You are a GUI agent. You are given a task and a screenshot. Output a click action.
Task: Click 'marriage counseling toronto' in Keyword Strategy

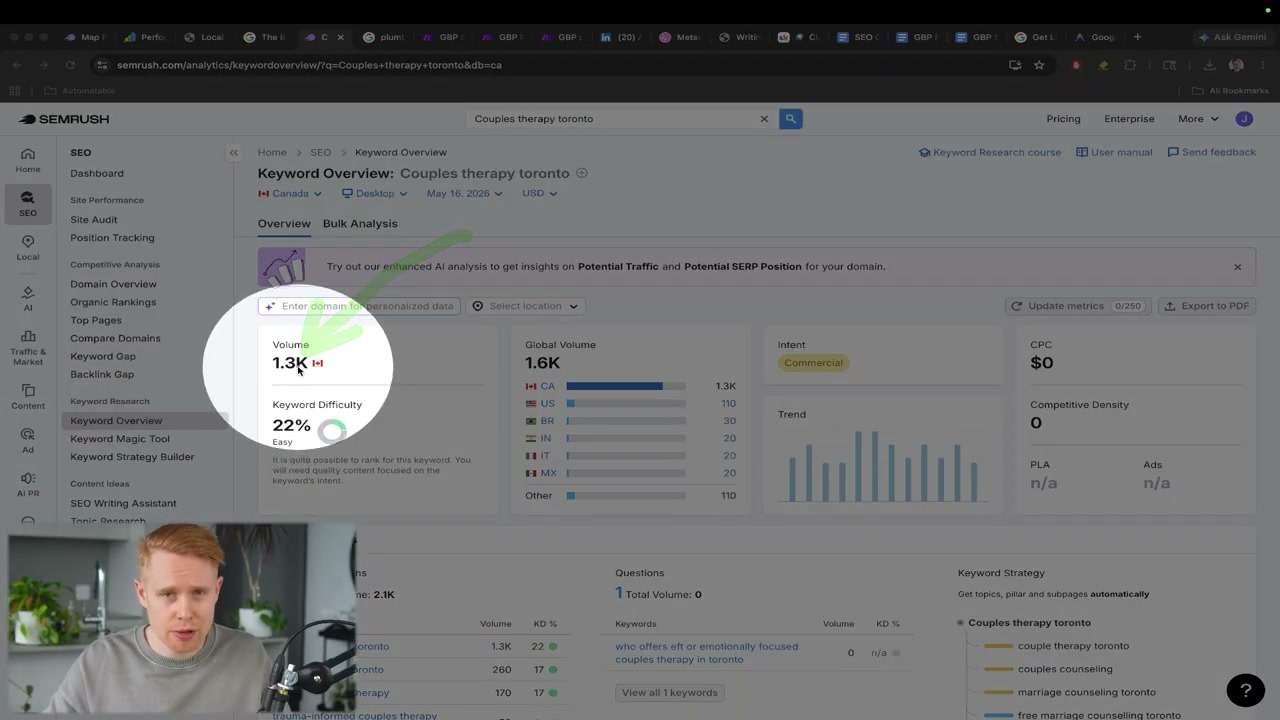1086,692
